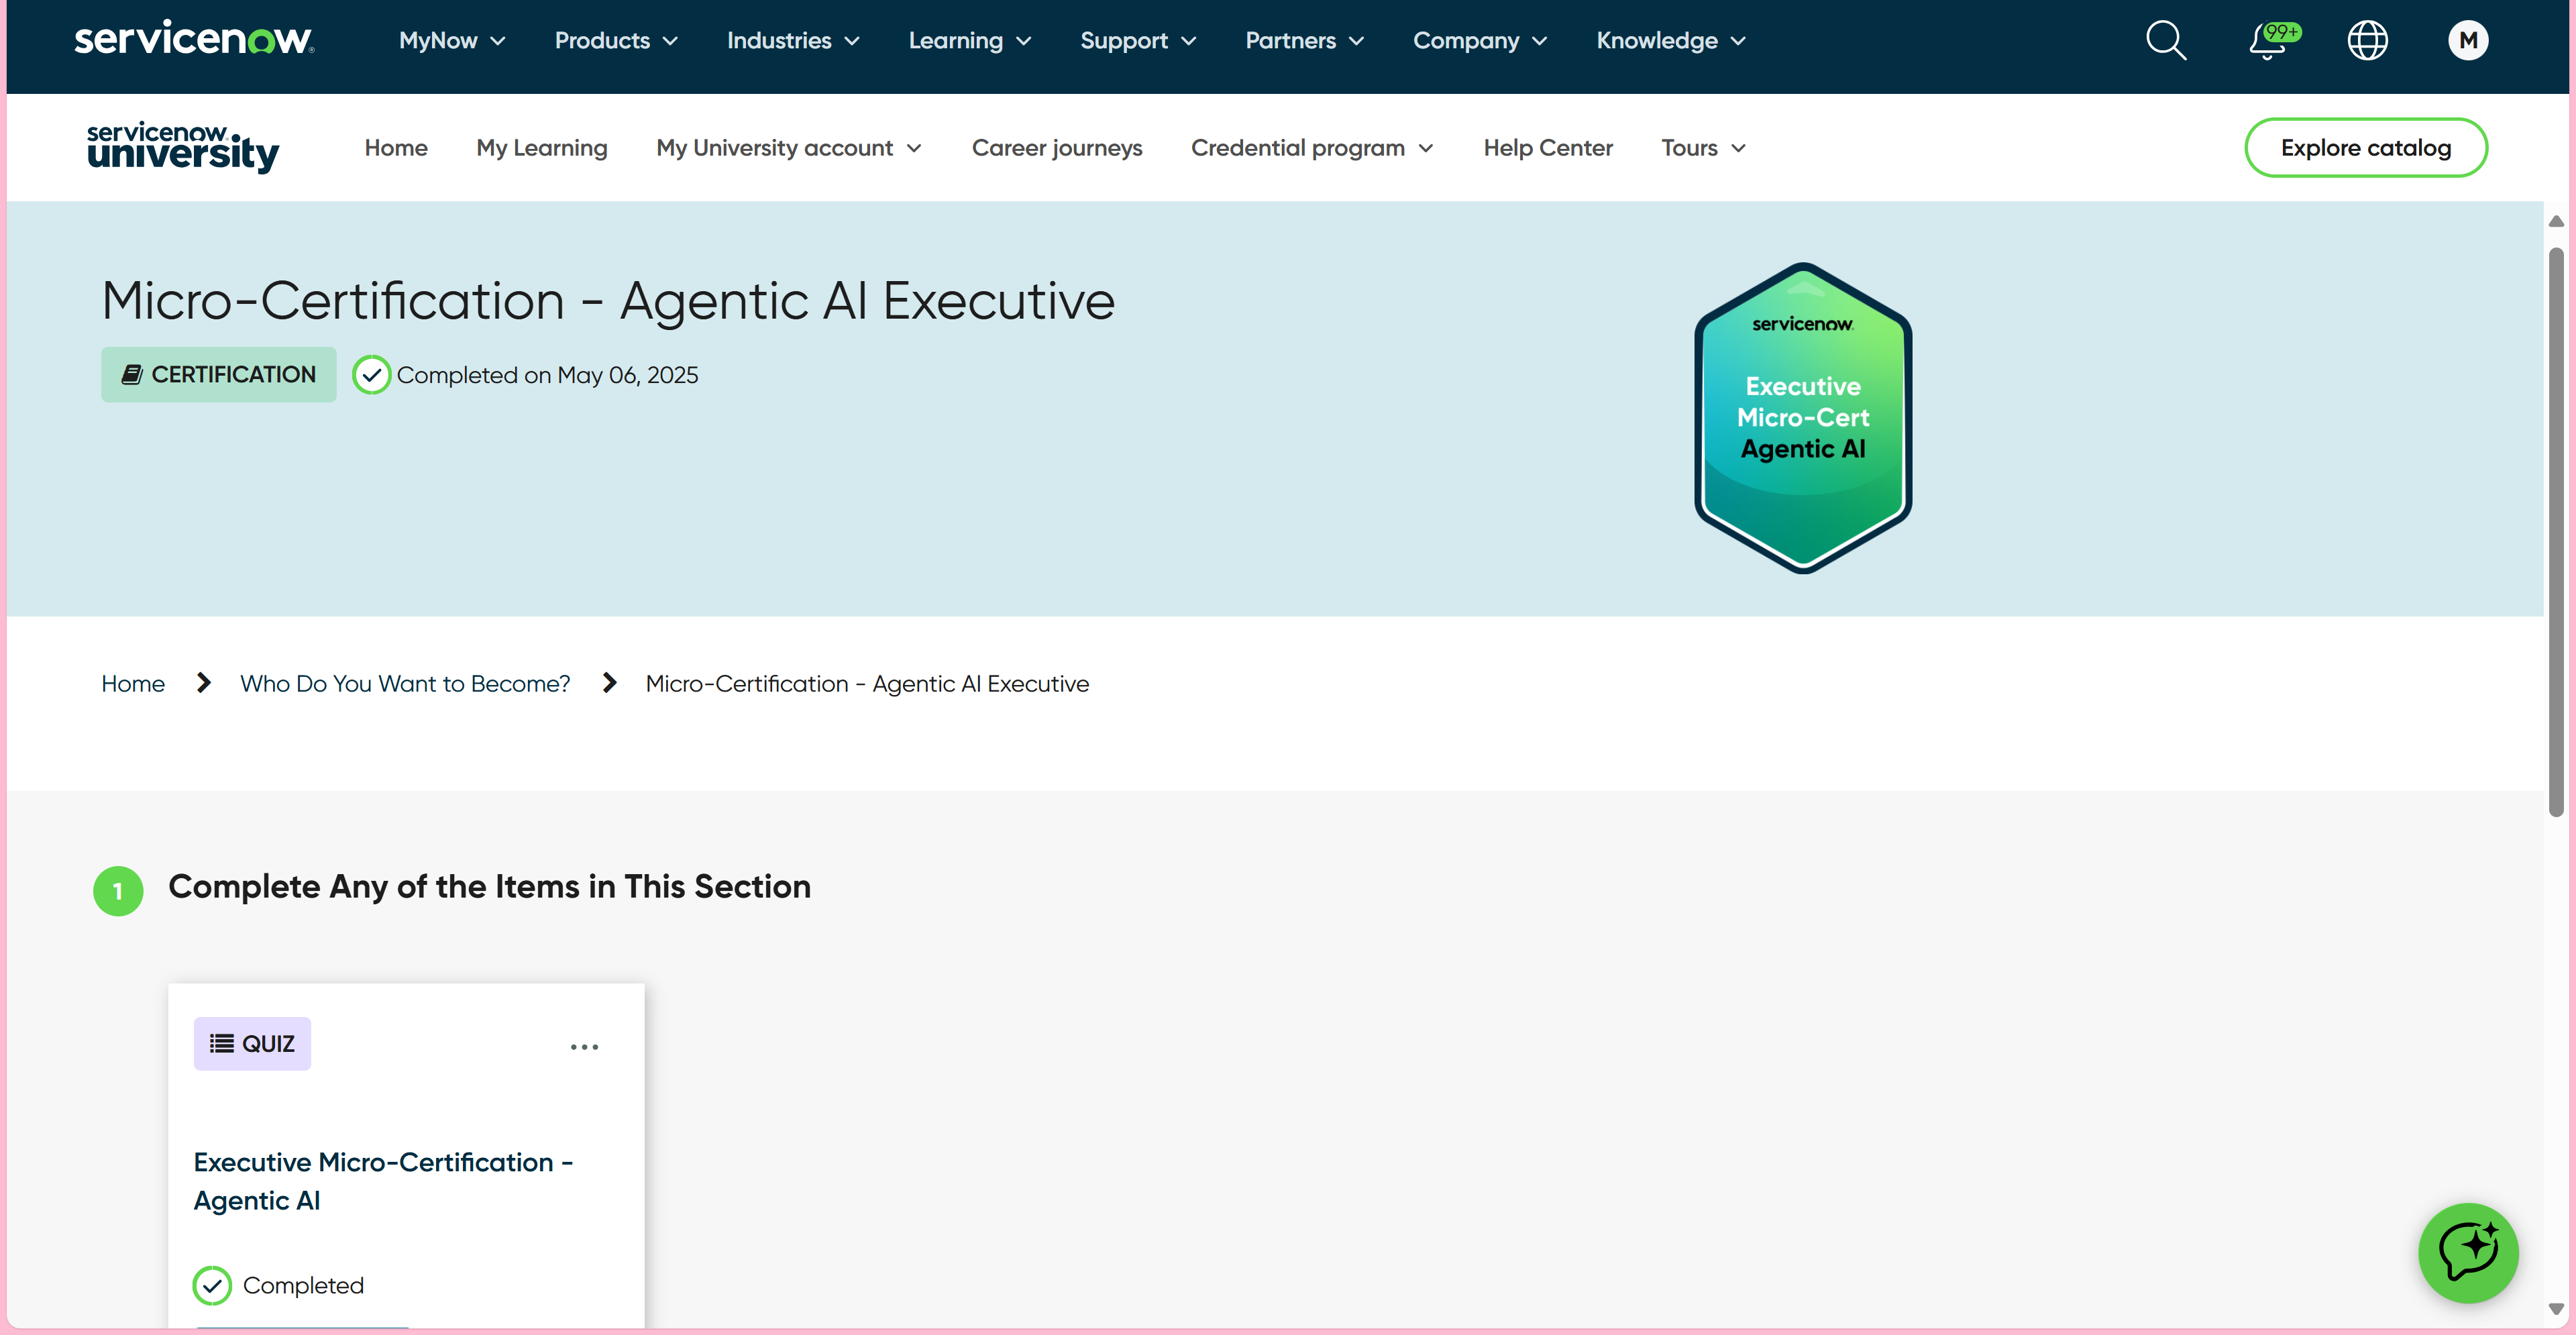Screen dimensions: 2576x1335
Task: Click the three-dot menu on quiz card
Action: pyautogui.click(x=584, y=1047)
